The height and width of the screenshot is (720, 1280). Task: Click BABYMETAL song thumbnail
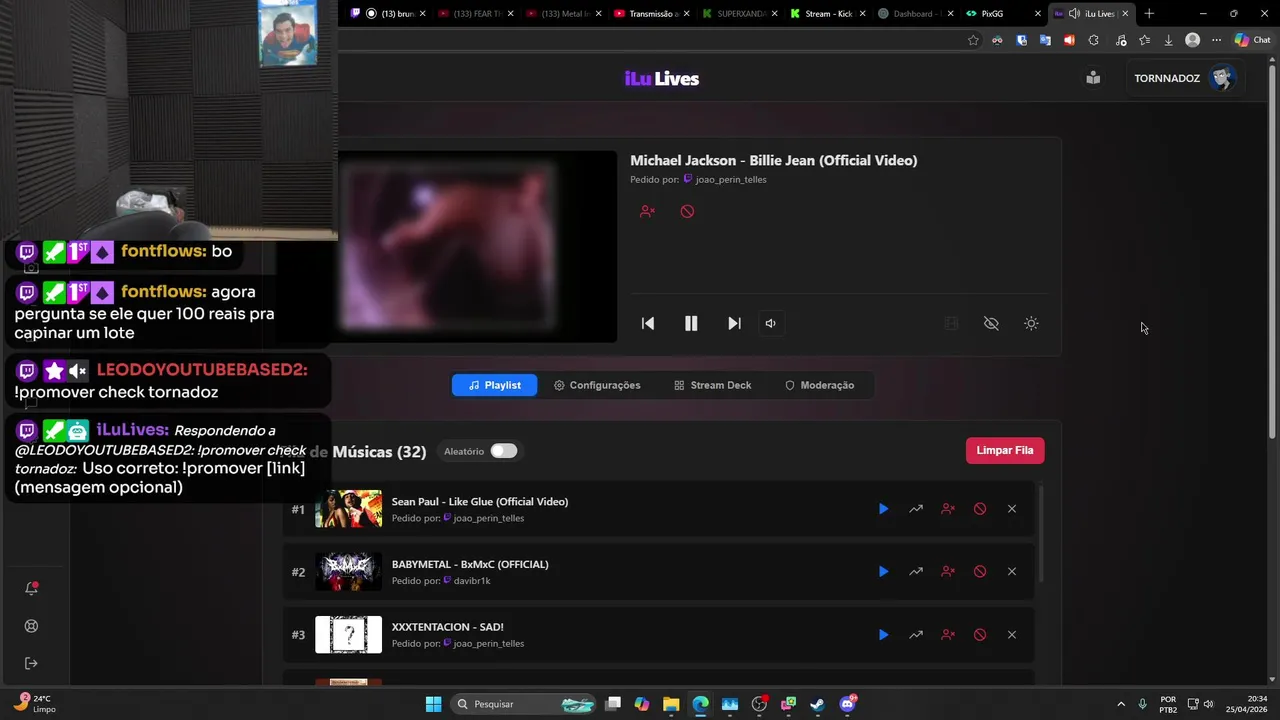(348, 572)
